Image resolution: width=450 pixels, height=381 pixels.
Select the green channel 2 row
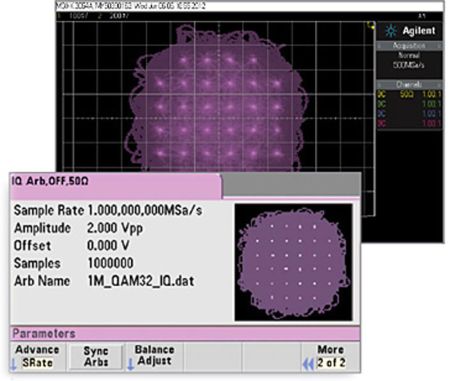(x=409, y=104)
